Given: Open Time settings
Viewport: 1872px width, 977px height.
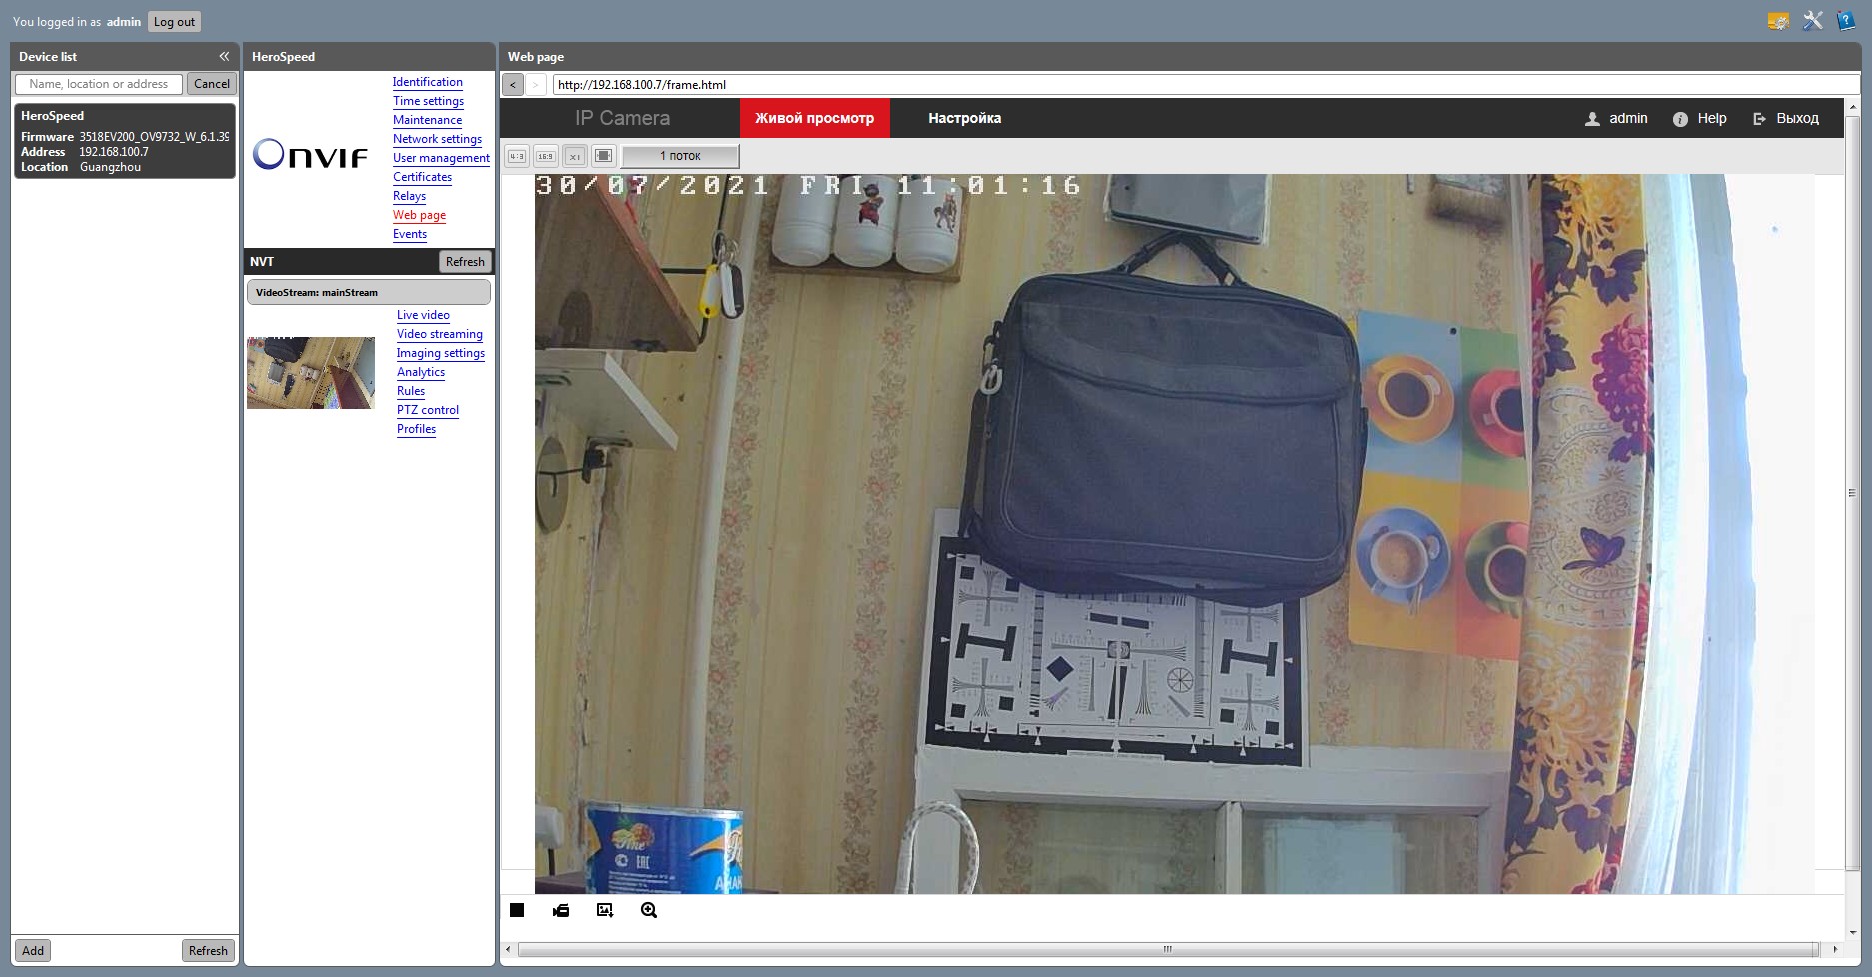Looking at the screenshot, I should pyautogui.click(x=428, y=101).
